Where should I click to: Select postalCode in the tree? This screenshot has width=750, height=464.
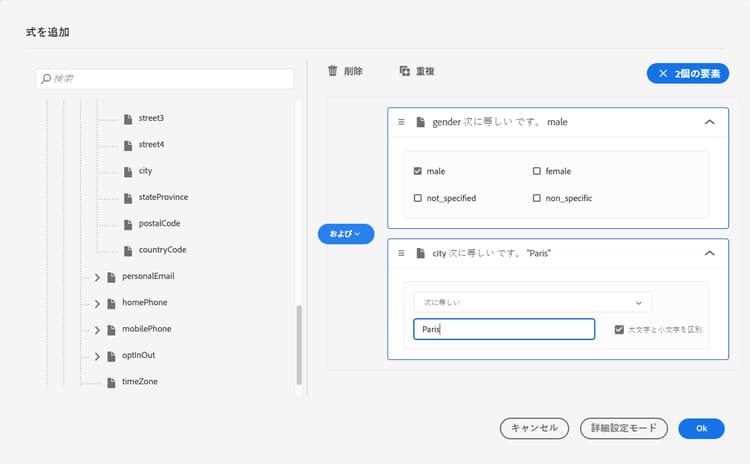pos(159,223)
